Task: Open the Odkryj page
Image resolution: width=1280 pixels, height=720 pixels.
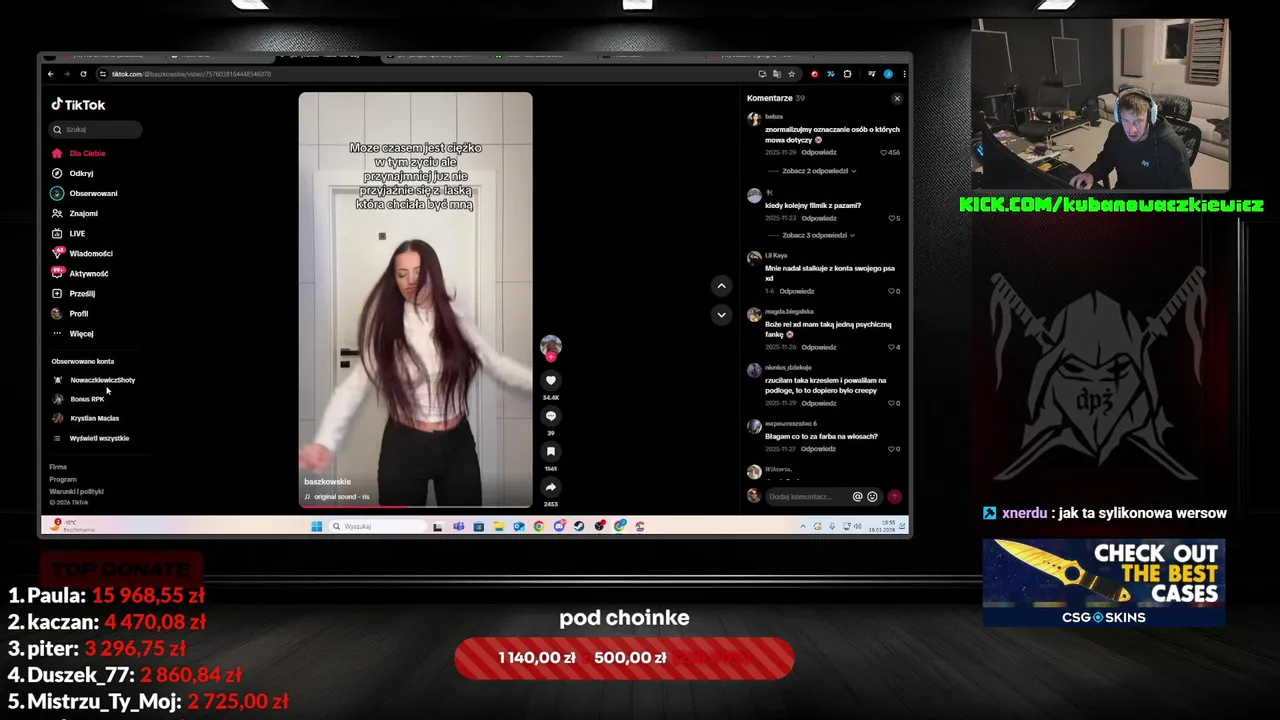Action: pos(73,173)
